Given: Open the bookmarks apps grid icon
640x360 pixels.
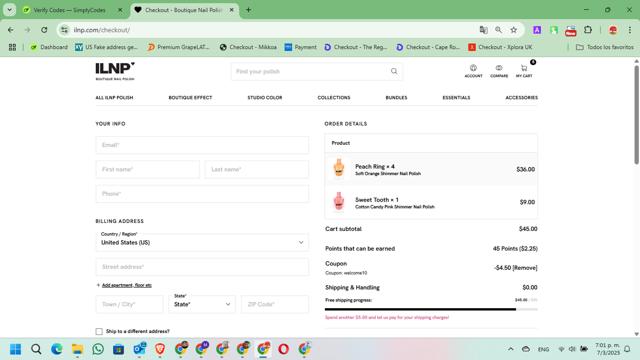Looking at the screenshot, I should [12, 47].
